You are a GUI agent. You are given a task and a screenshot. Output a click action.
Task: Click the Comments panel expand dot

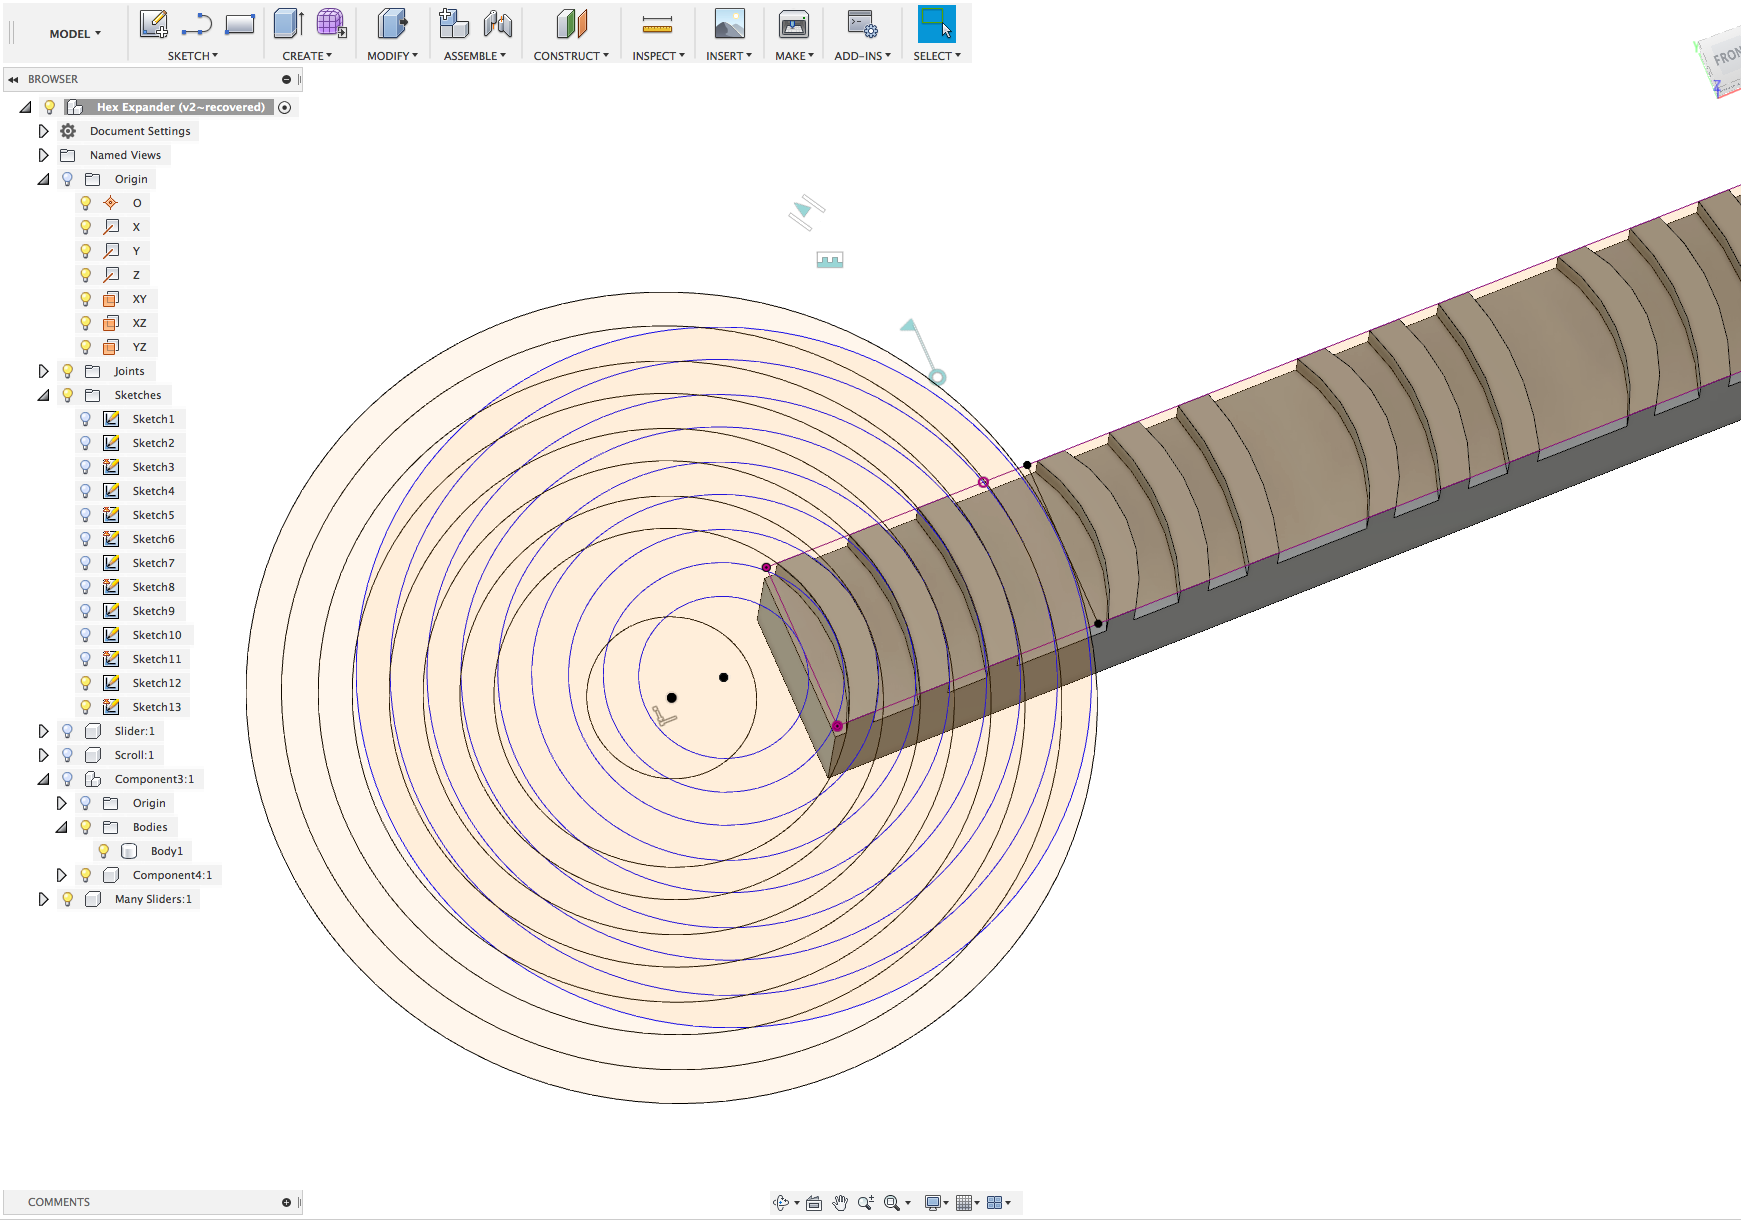pos(286,1202)
